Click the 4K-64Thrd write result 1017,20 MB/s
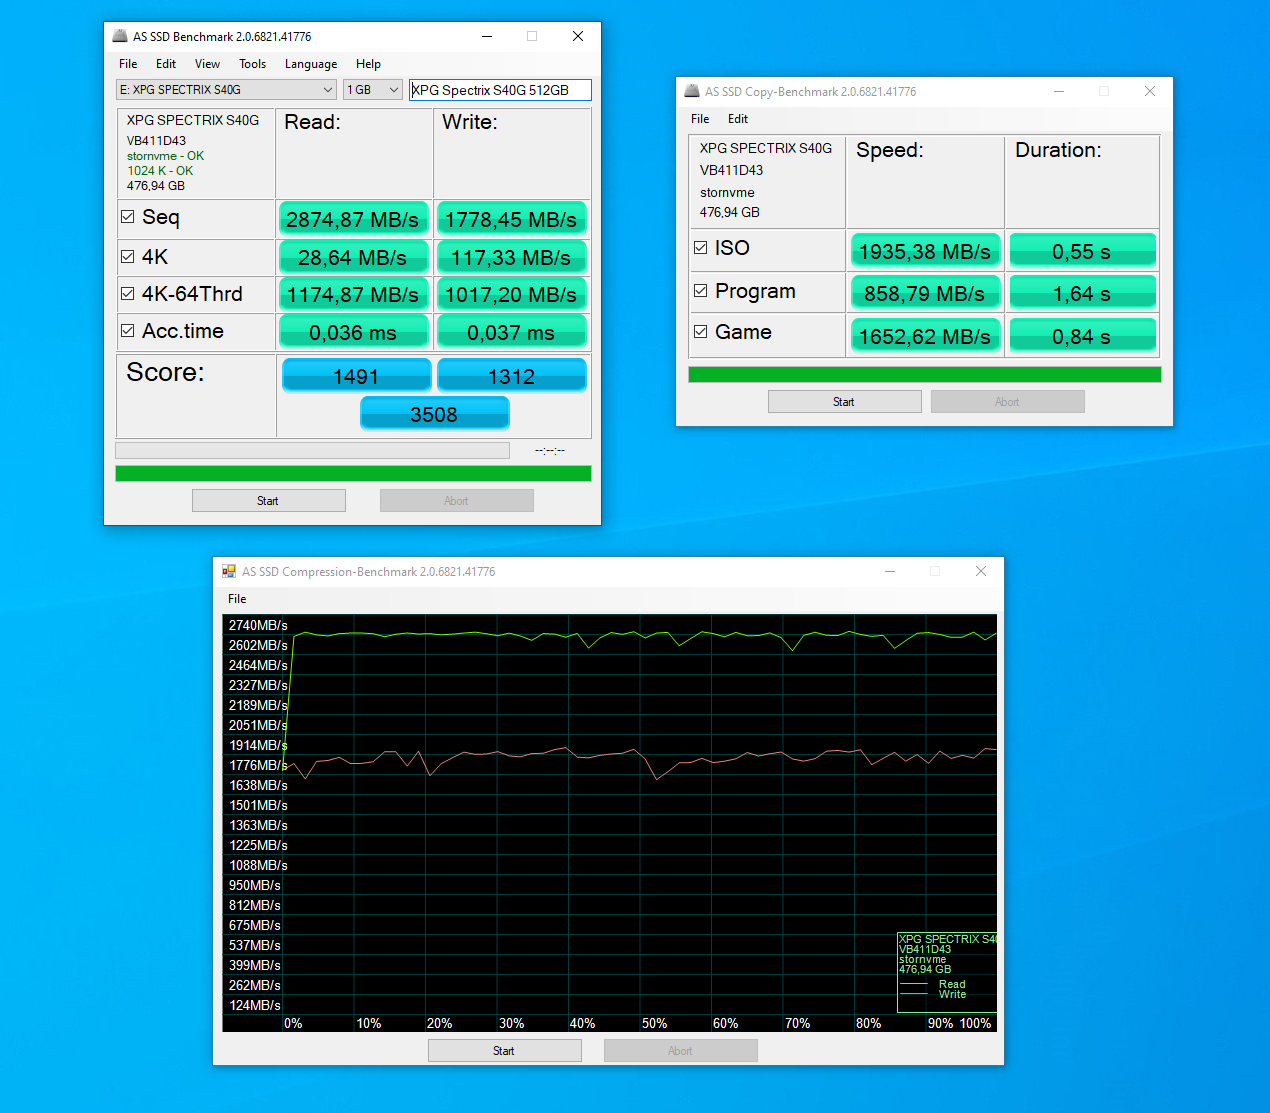Viewport: 1270px width, 1113px height. coord(511,294)
